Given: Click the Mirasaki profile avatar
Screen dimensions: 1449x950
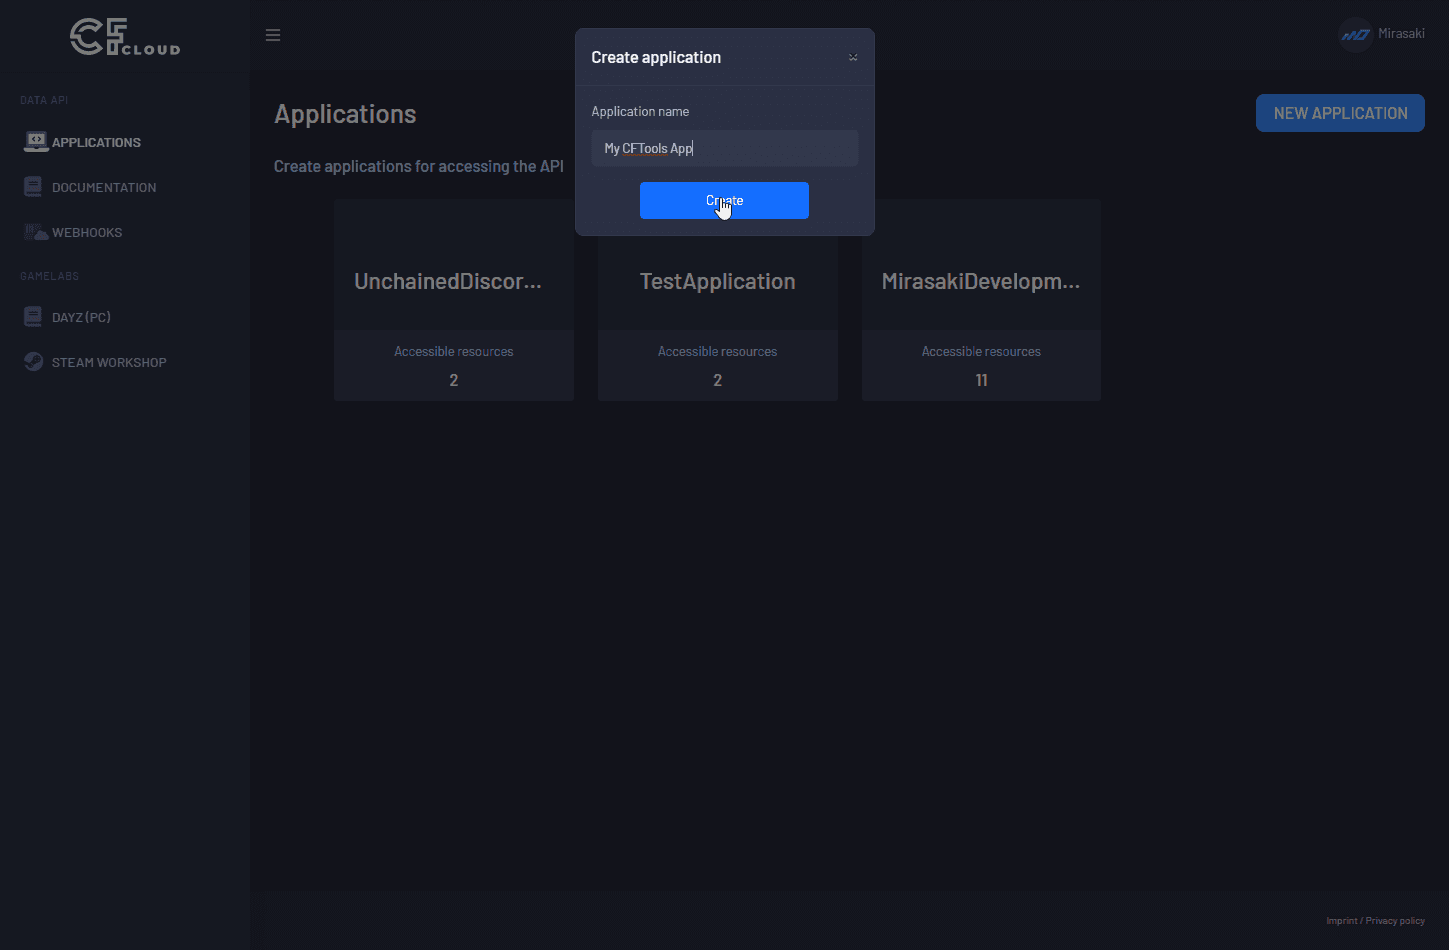Looking at the screenshot, I should [1355, 34].
